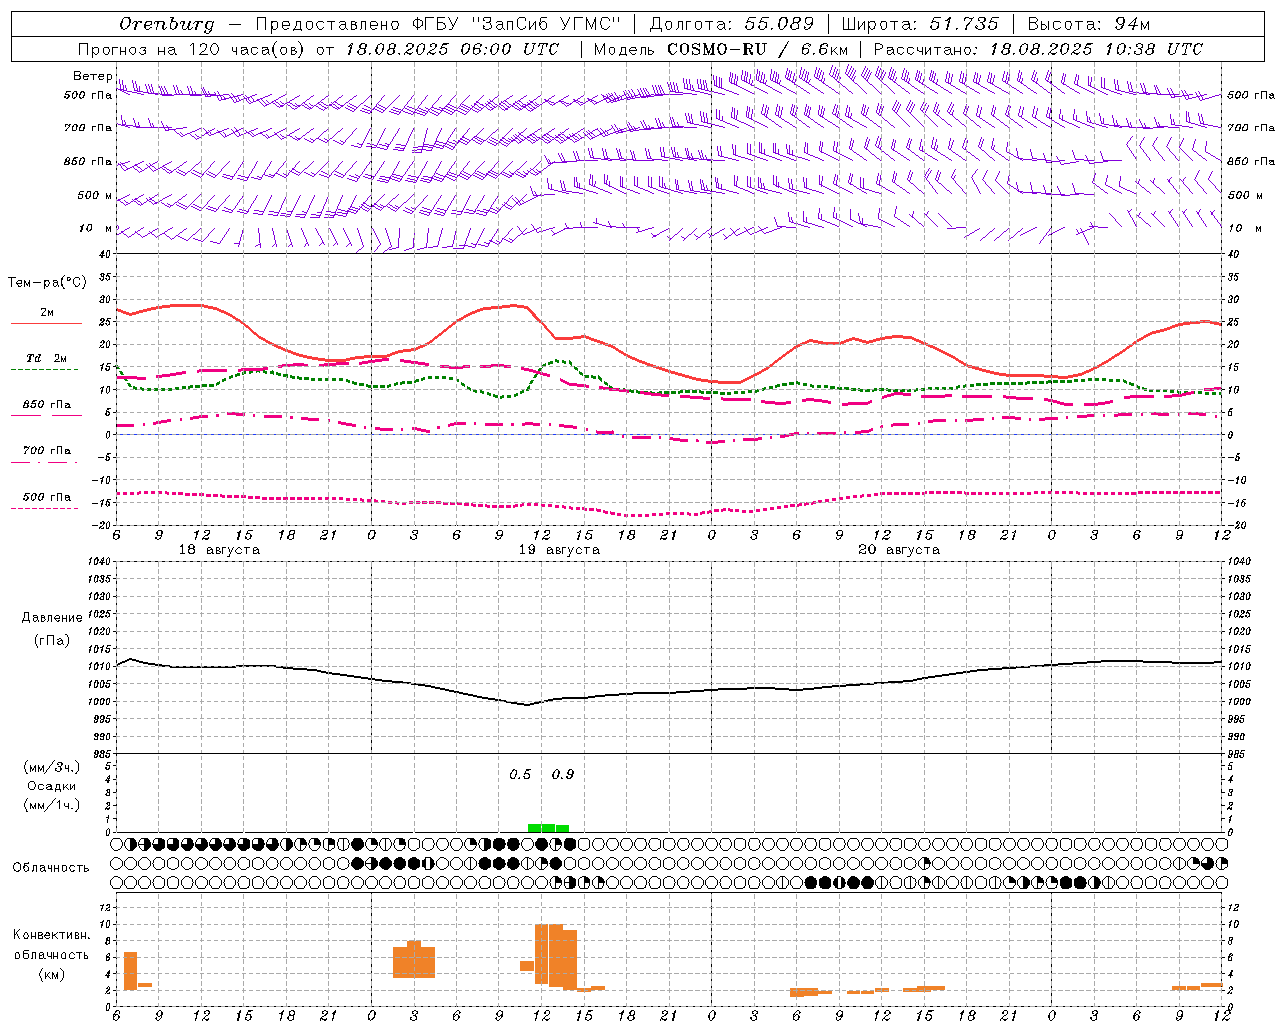
Task: Click the 'Давление' pressure panel label
Action: (x=52, y=618)
